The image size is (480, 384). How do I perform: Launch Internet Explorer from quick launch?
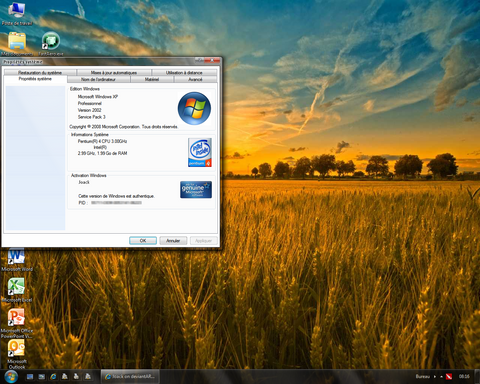point(53,377)
